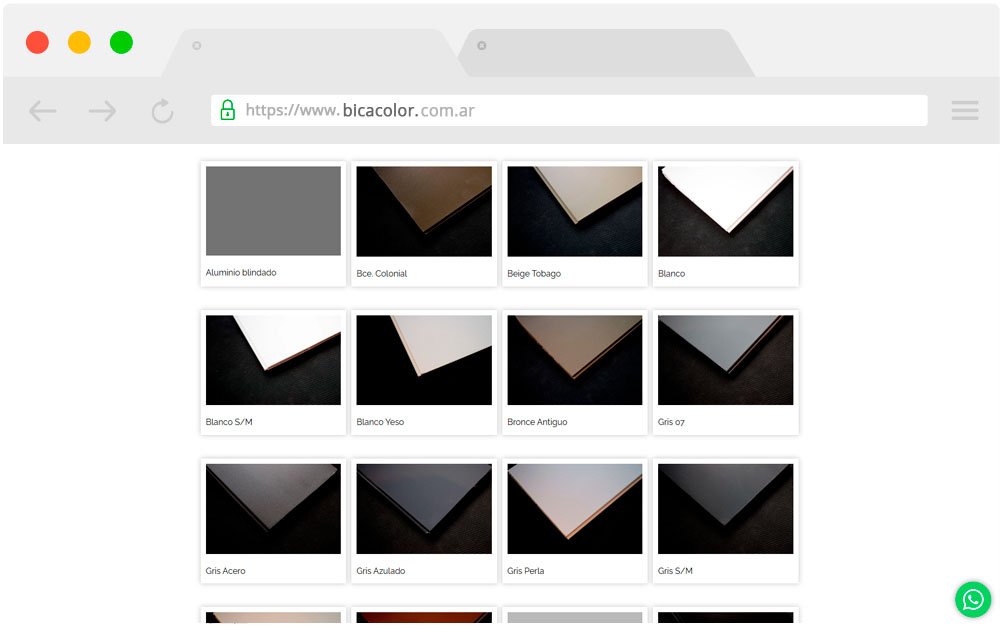Screen dimensions: 1003x638
Task: Click the 'Gris 07' caption
Action: tap(671, 422)
